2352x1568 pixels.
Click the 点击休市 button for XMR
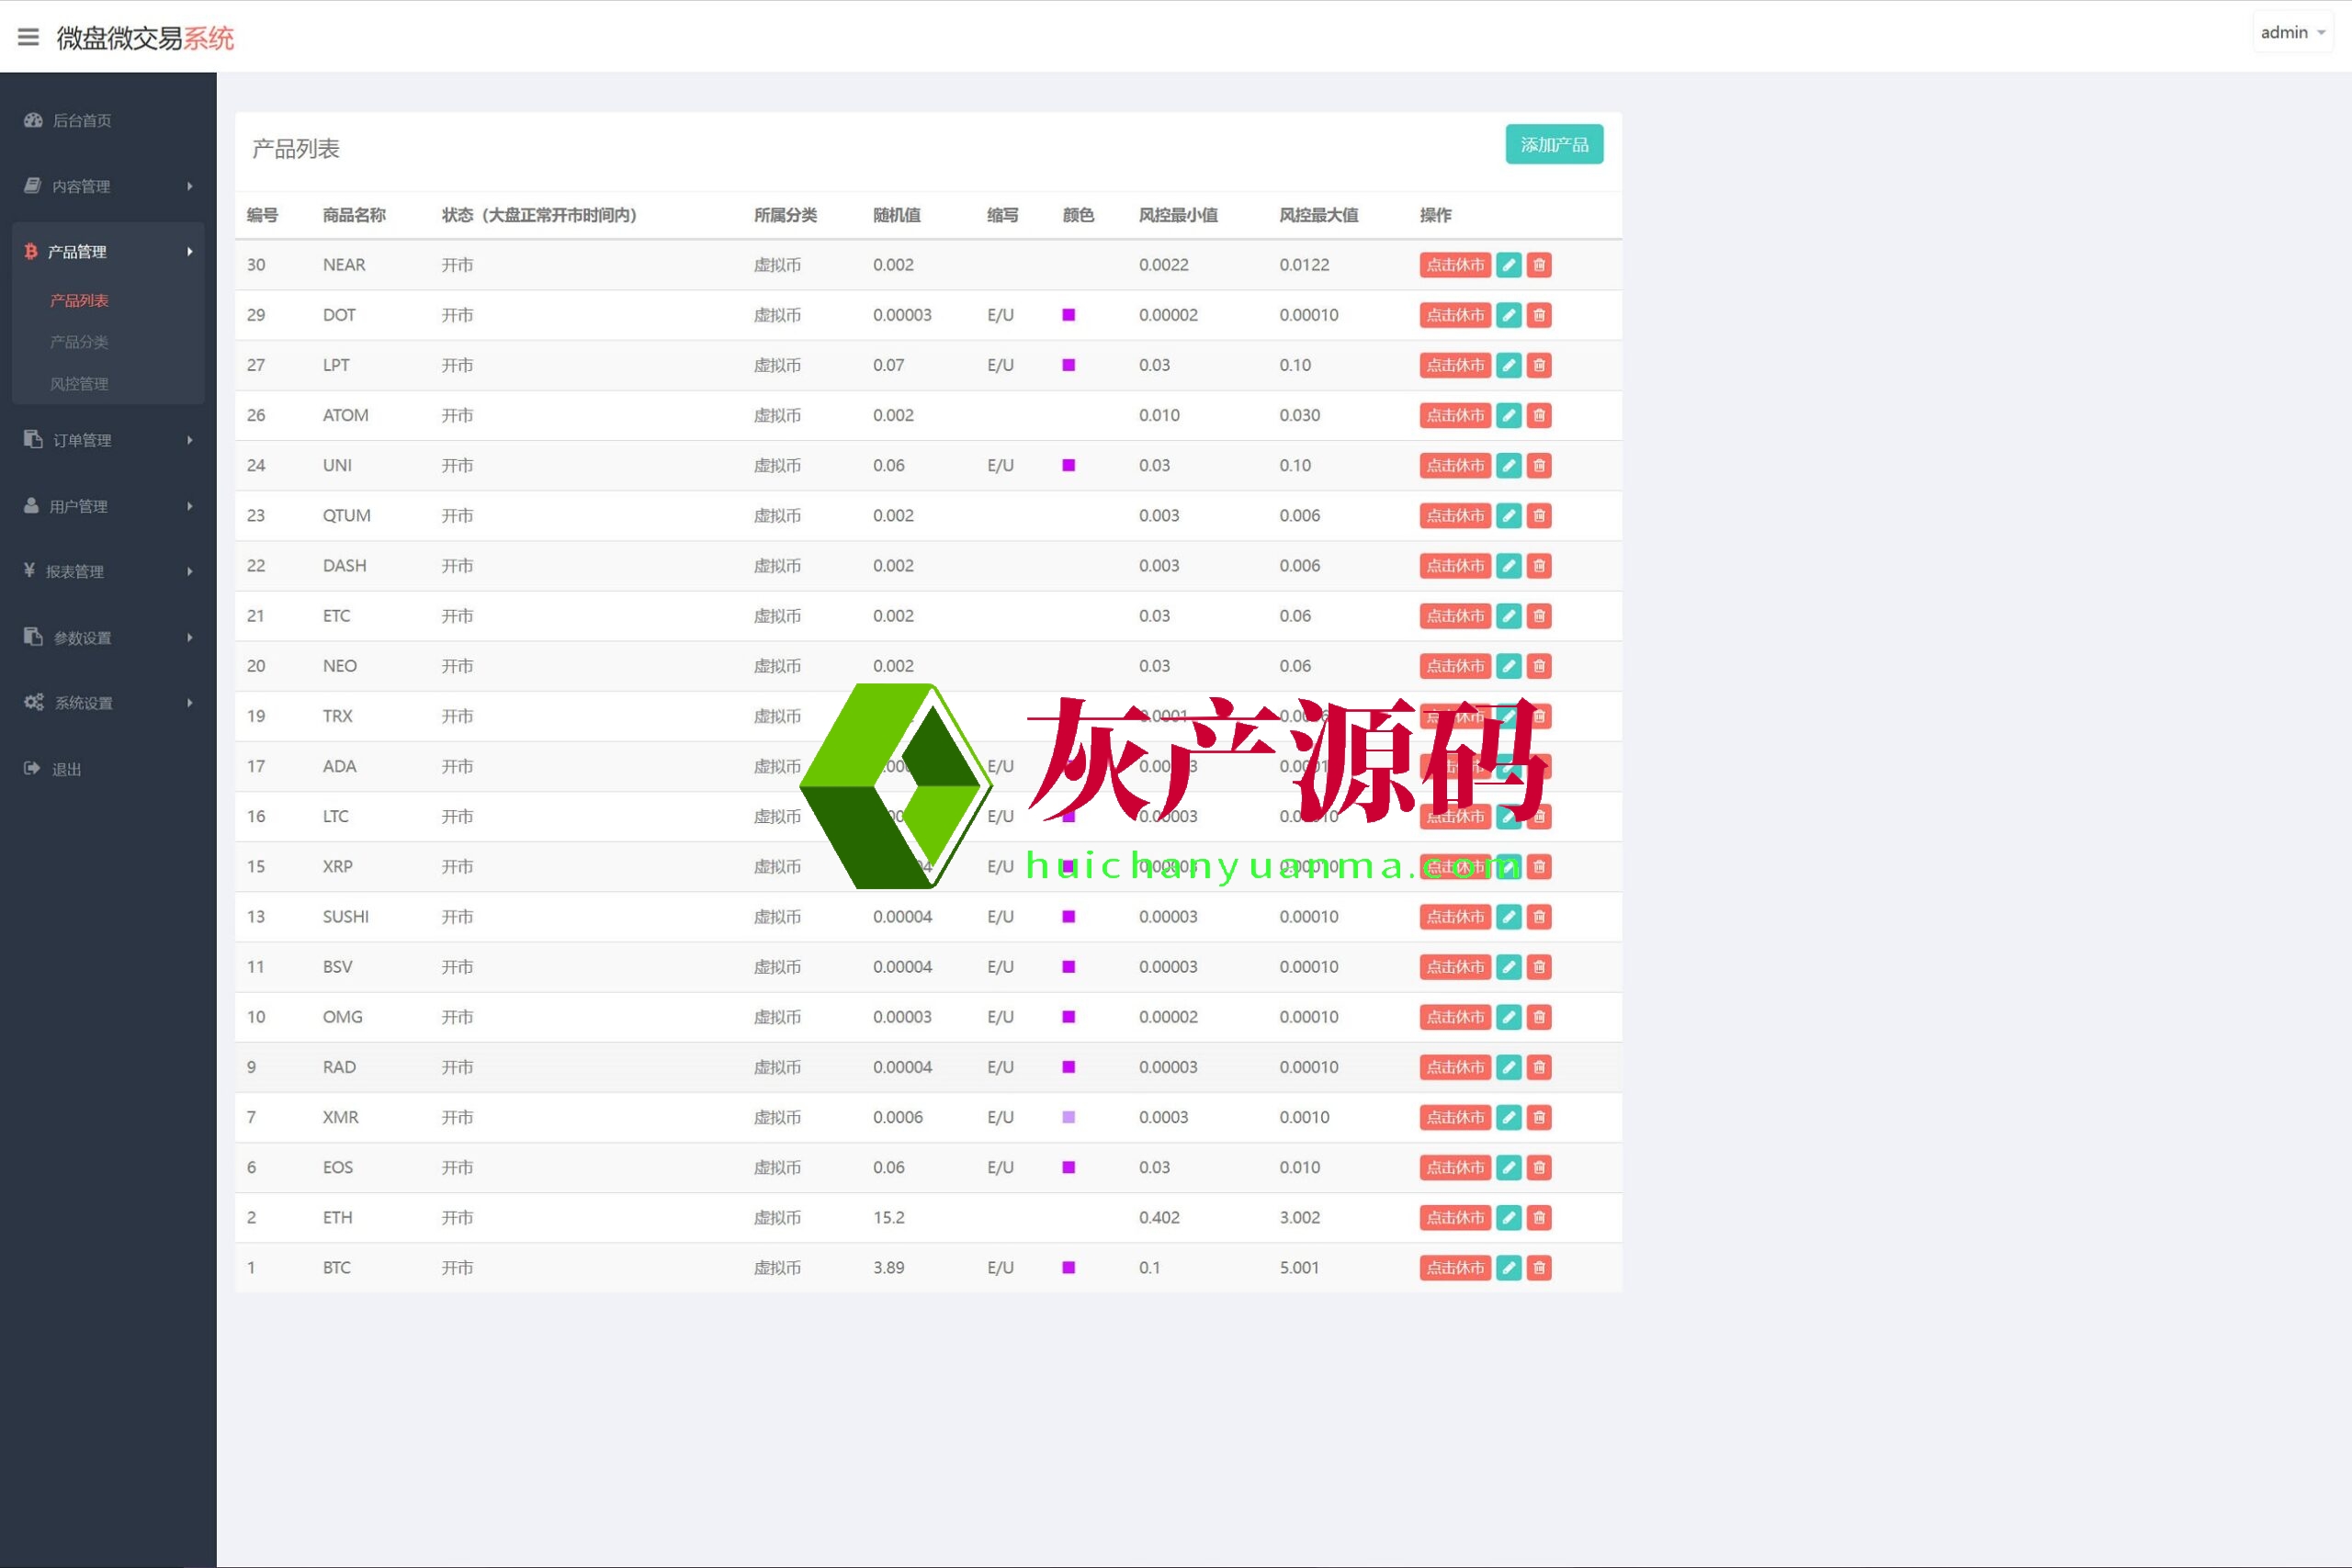(x=1454, y=1117)
